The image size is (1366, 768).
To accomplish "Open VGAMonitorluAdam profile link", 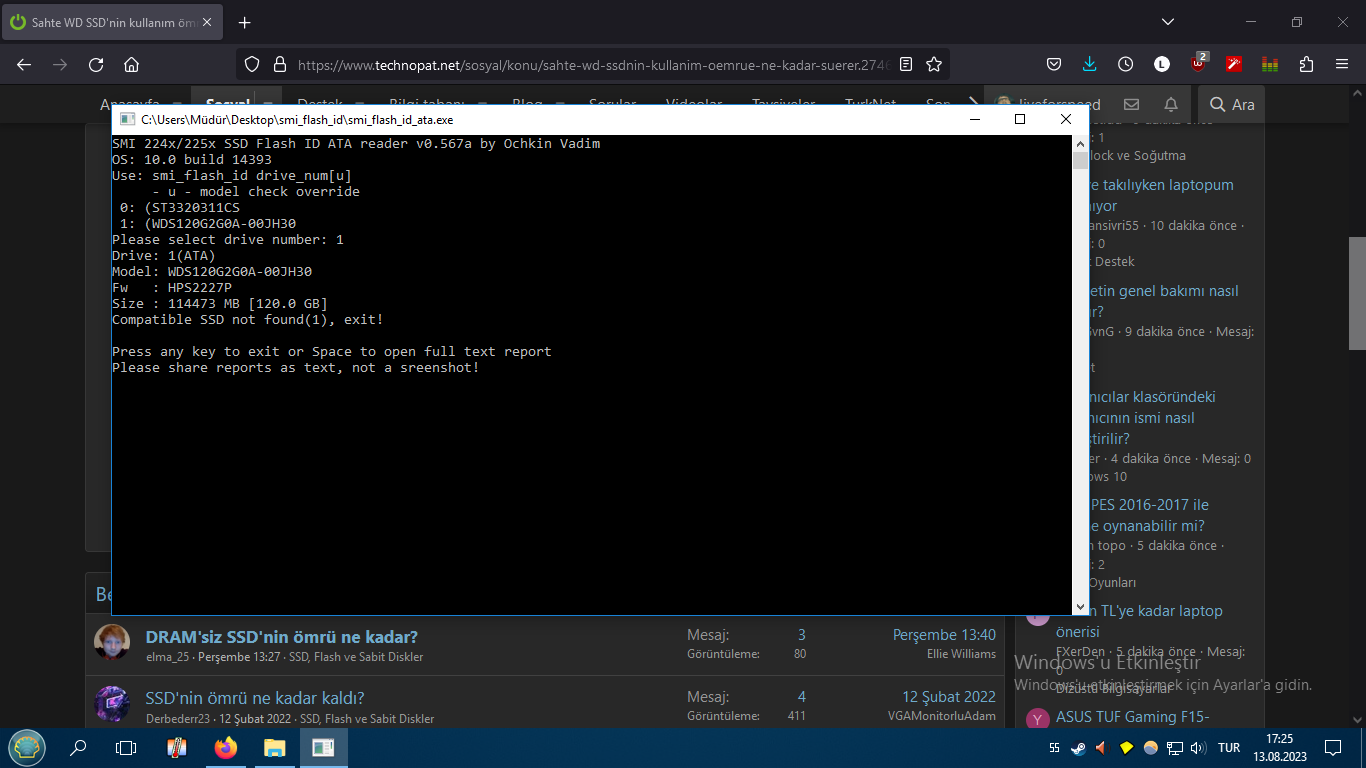I will pos(942,716).
